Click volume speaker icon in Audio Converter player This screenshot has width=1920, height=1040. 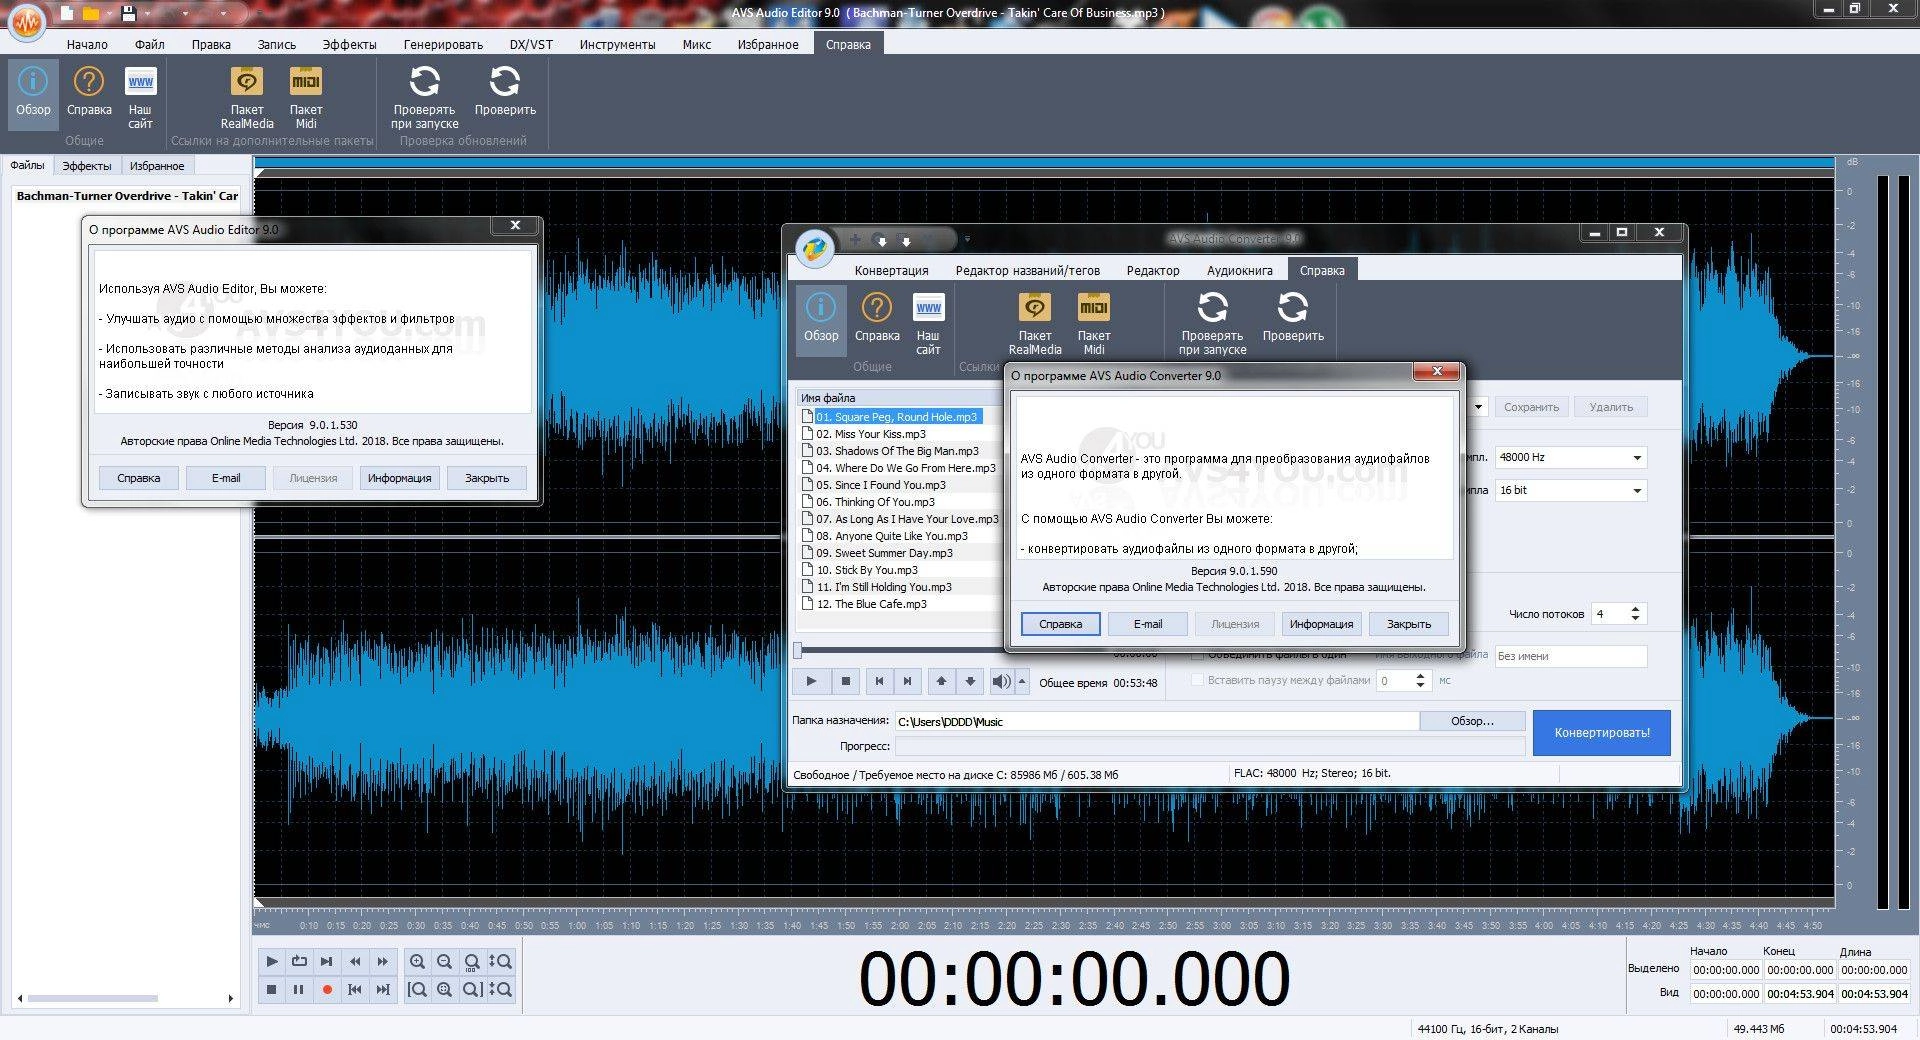[1001, 681]
